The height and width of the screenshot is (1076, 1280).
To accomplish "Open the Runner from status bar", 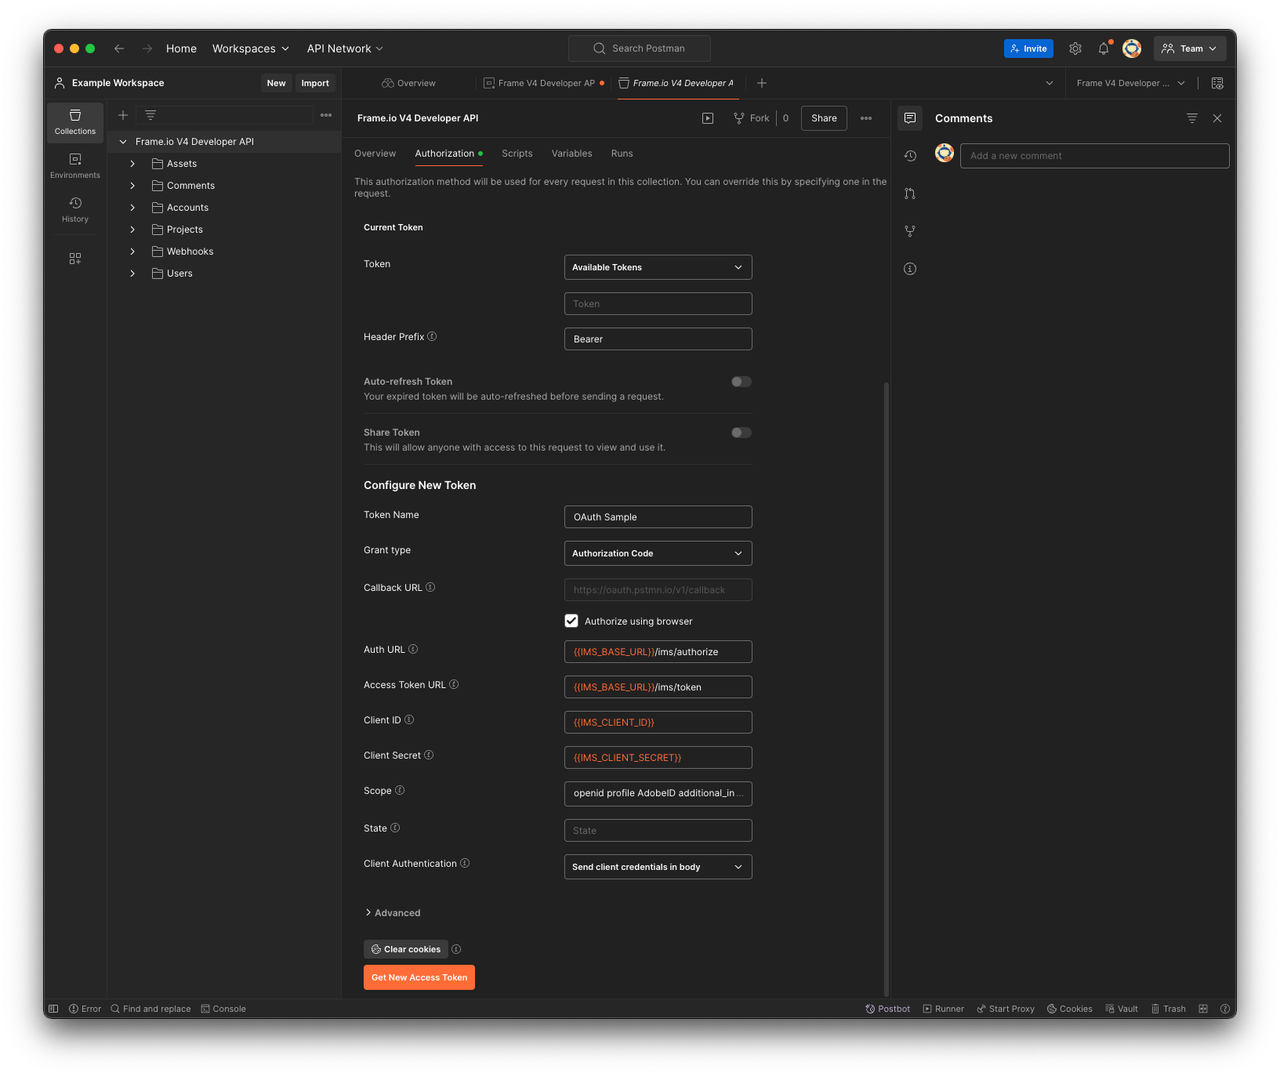I will coord(943,1008).
